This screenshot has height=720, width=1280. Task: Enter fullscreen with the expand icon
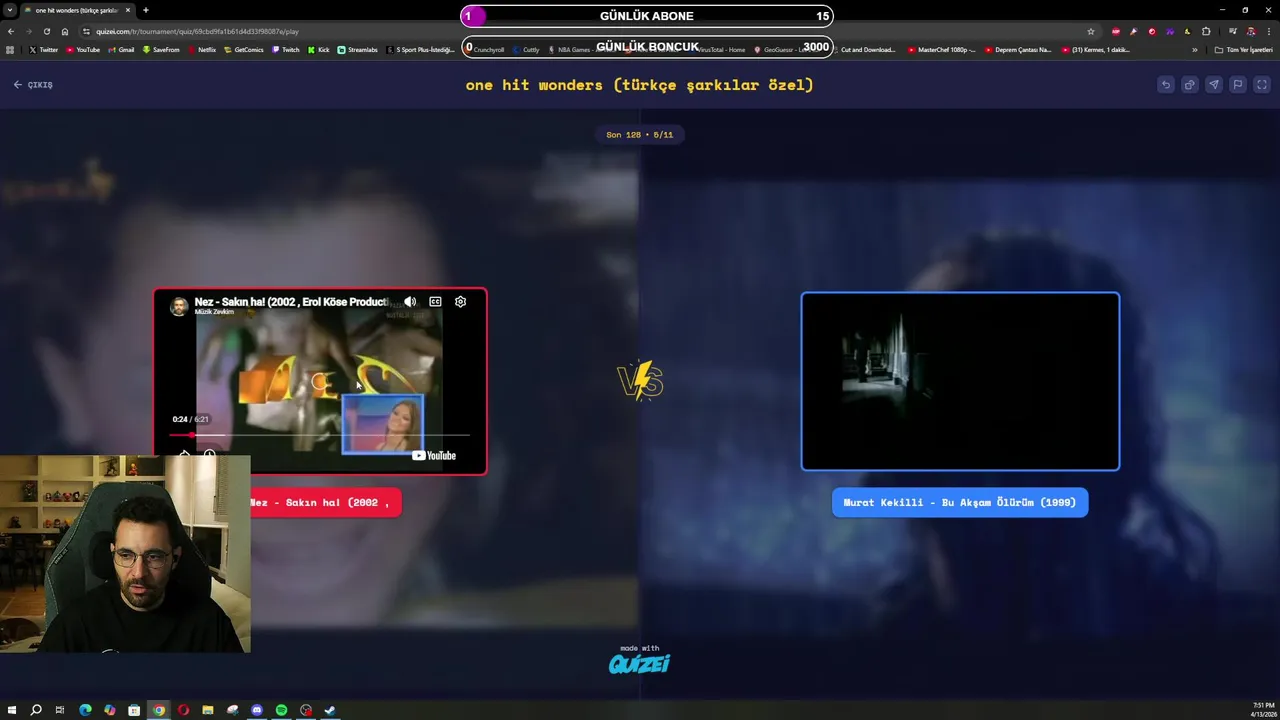(x=1262, y=85)
